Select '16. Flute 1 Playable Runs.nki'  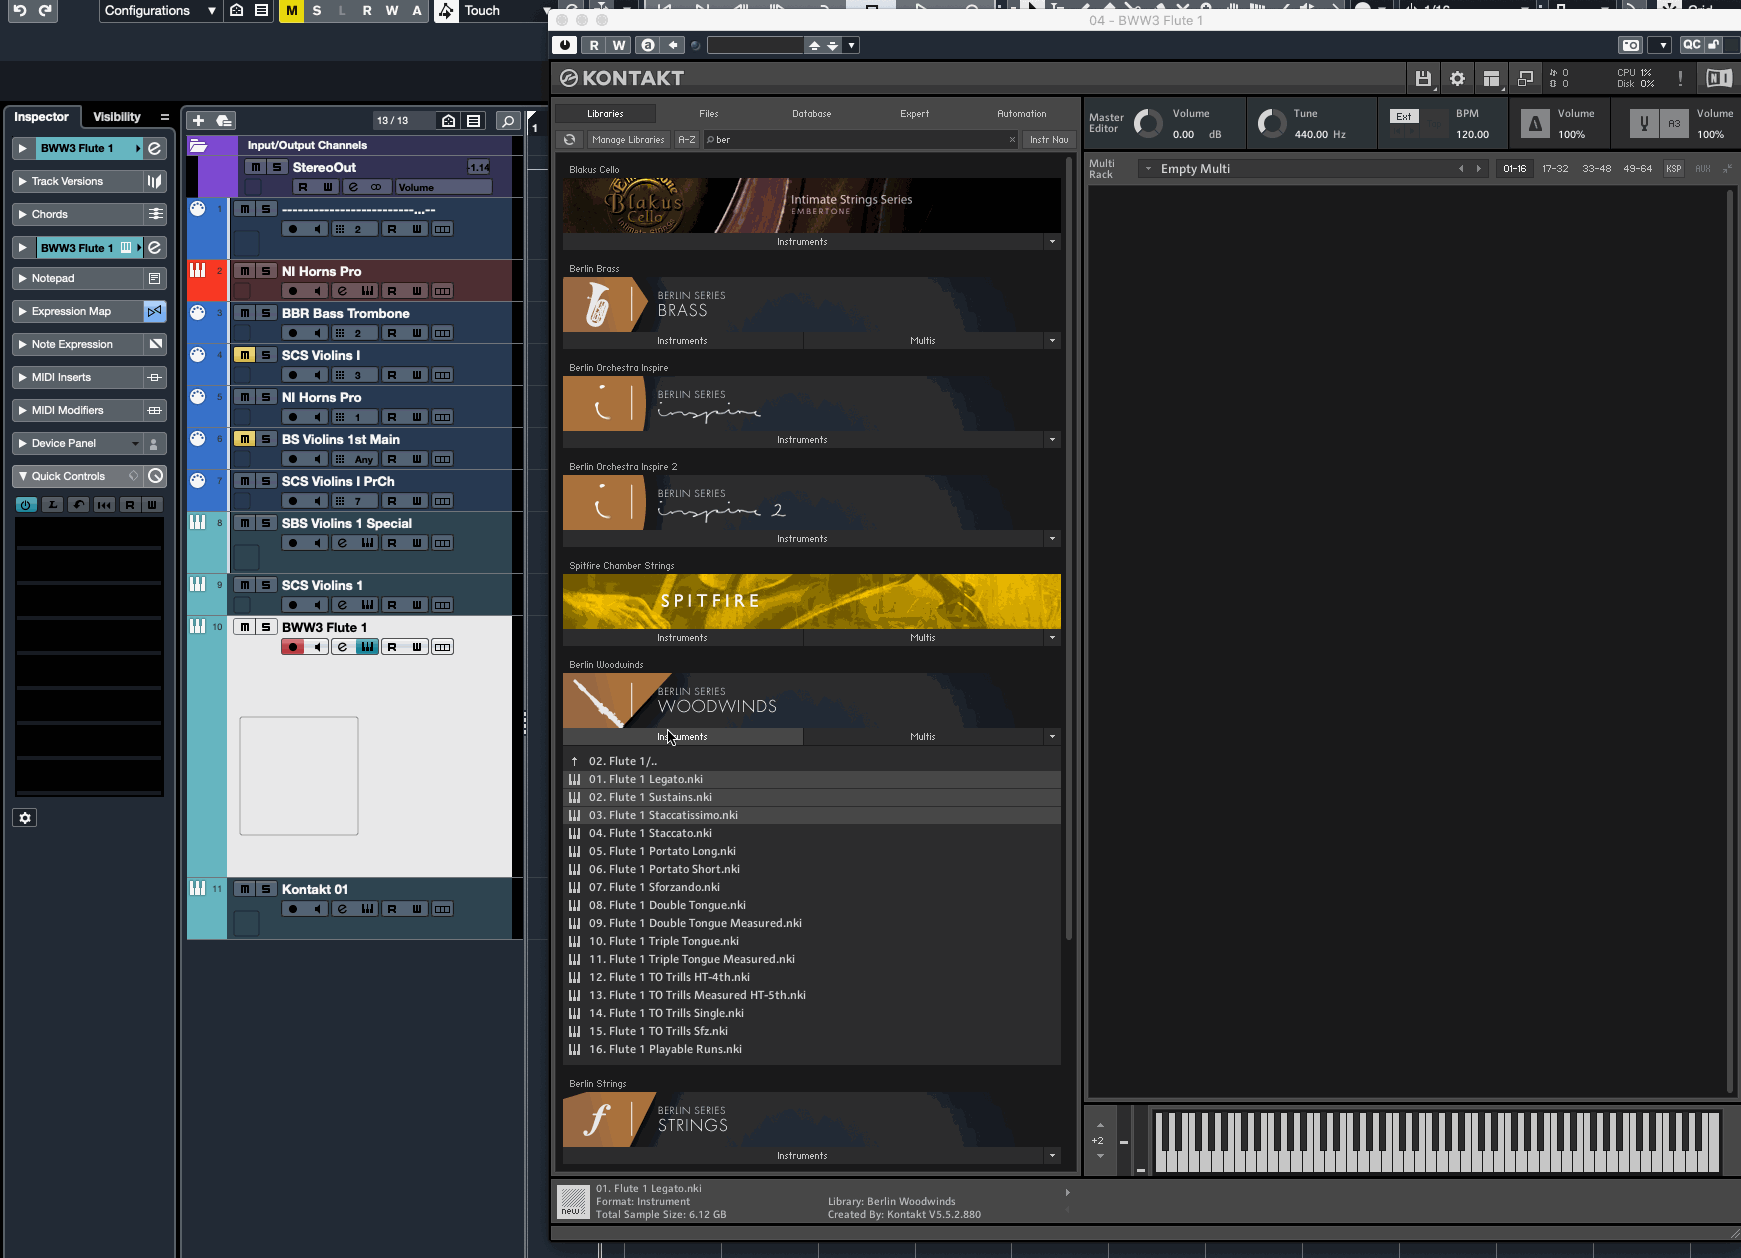[x=812, y=1049]
